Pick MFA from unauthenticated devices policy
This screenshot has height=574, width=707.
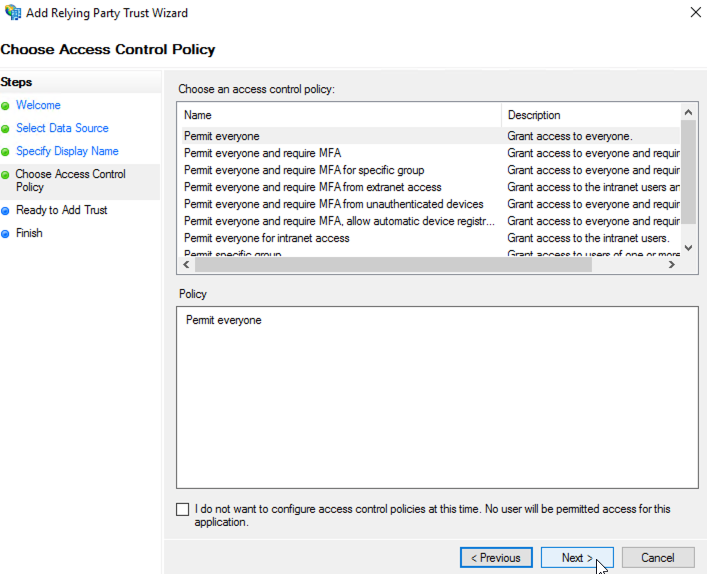333,204
